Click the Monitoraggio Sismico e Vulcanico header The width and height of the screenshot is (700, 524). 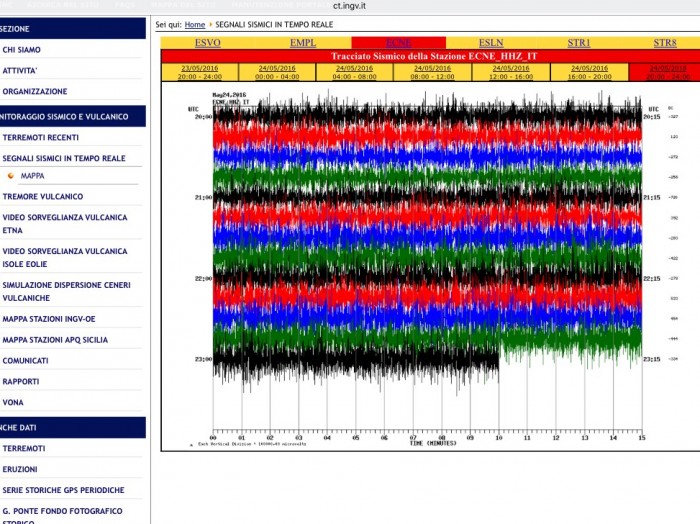[73, 116]
